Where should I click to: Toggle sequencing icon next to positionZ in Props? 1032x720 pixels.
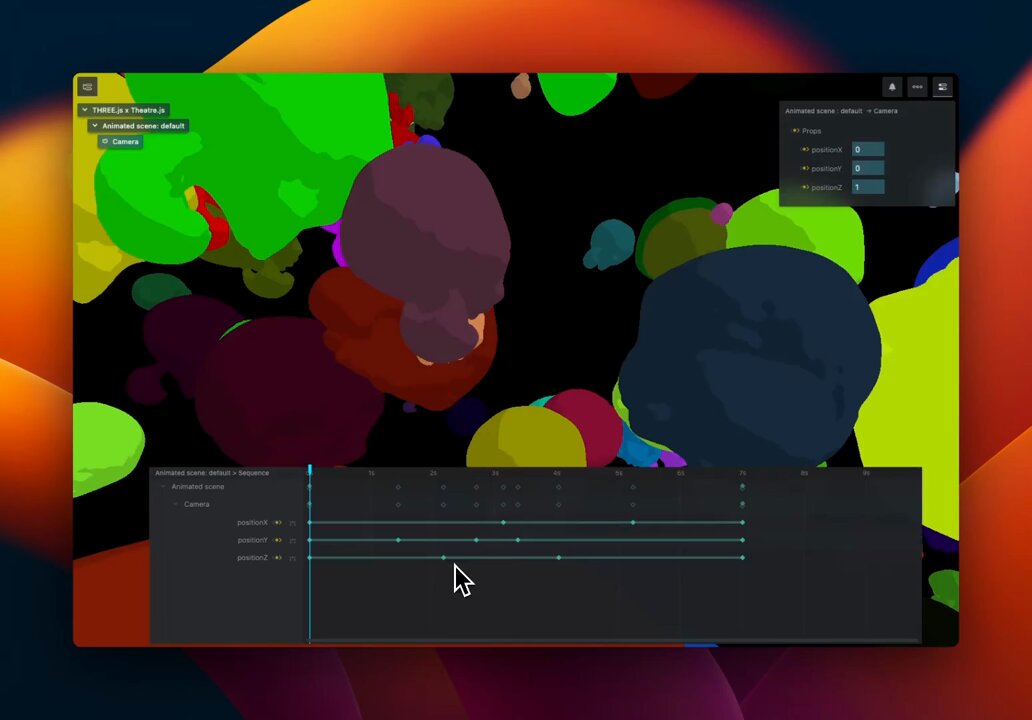805,187
